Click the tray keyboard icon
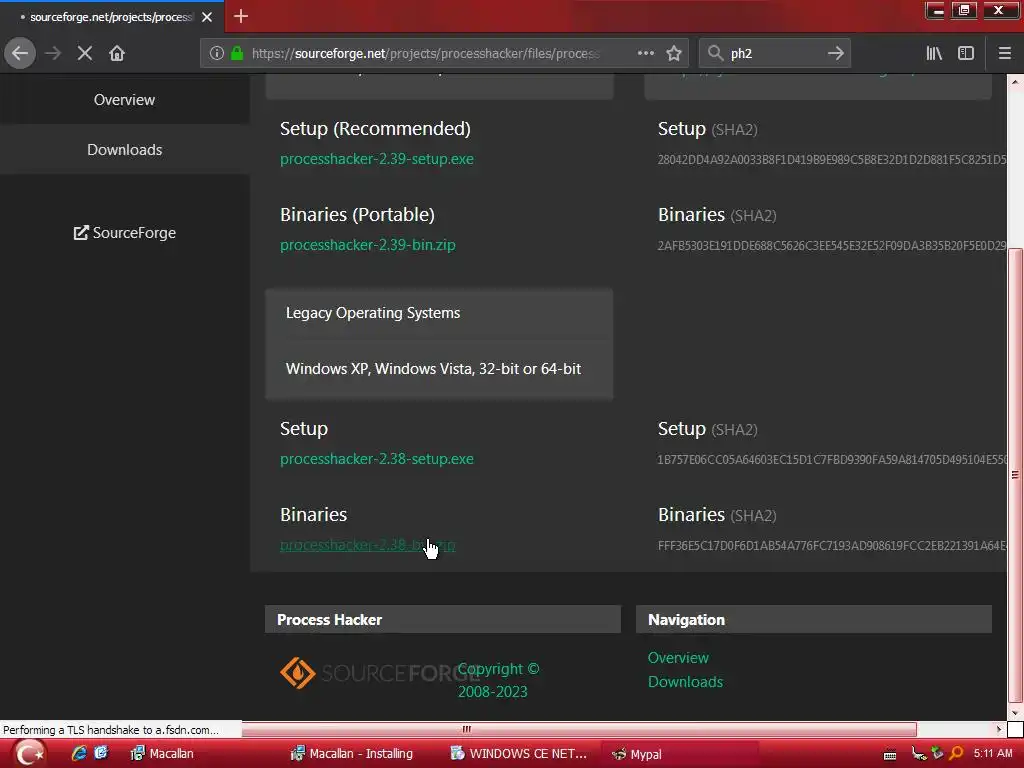This screenshot has height=768, width=1024. point(890,755)
